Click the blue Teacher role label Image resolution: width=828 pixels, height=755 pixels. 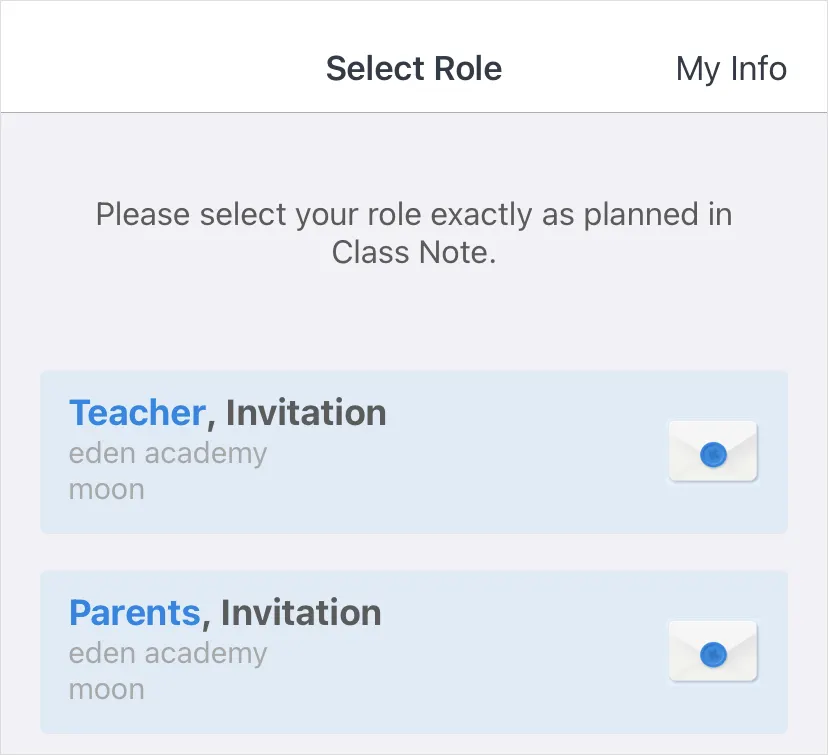[137, 412]
